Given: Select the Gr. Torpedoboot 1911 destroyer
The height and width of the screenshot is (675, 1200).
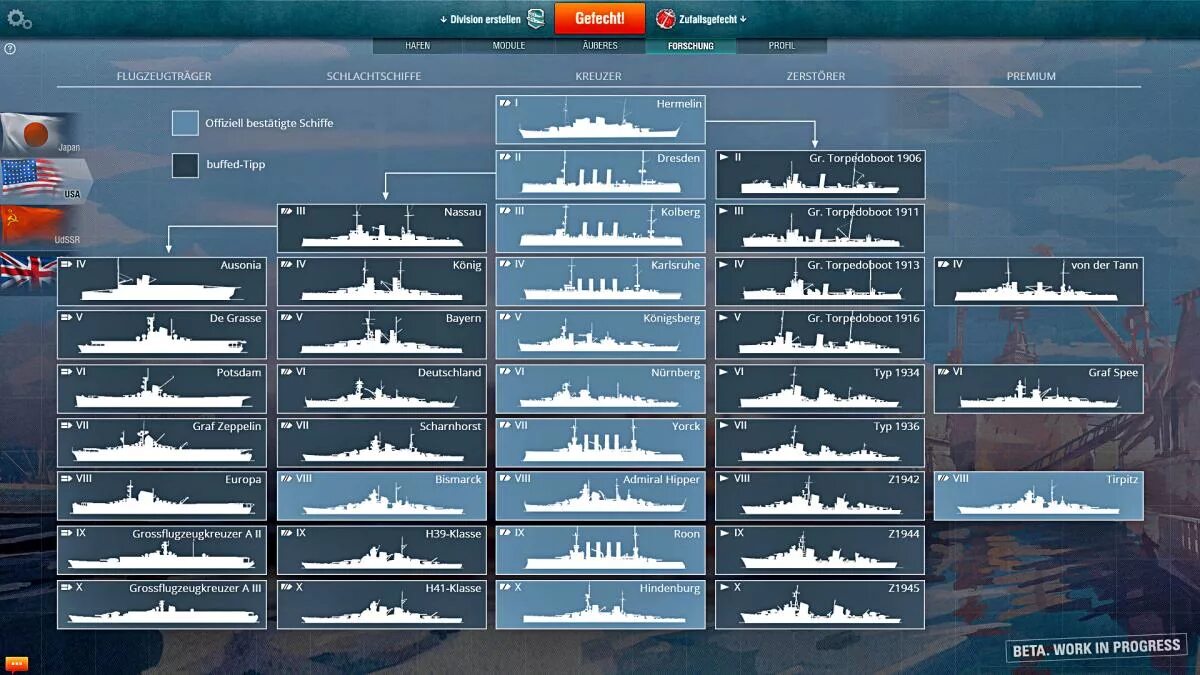Looking at the screenshot, I should (x=820, y=228).
